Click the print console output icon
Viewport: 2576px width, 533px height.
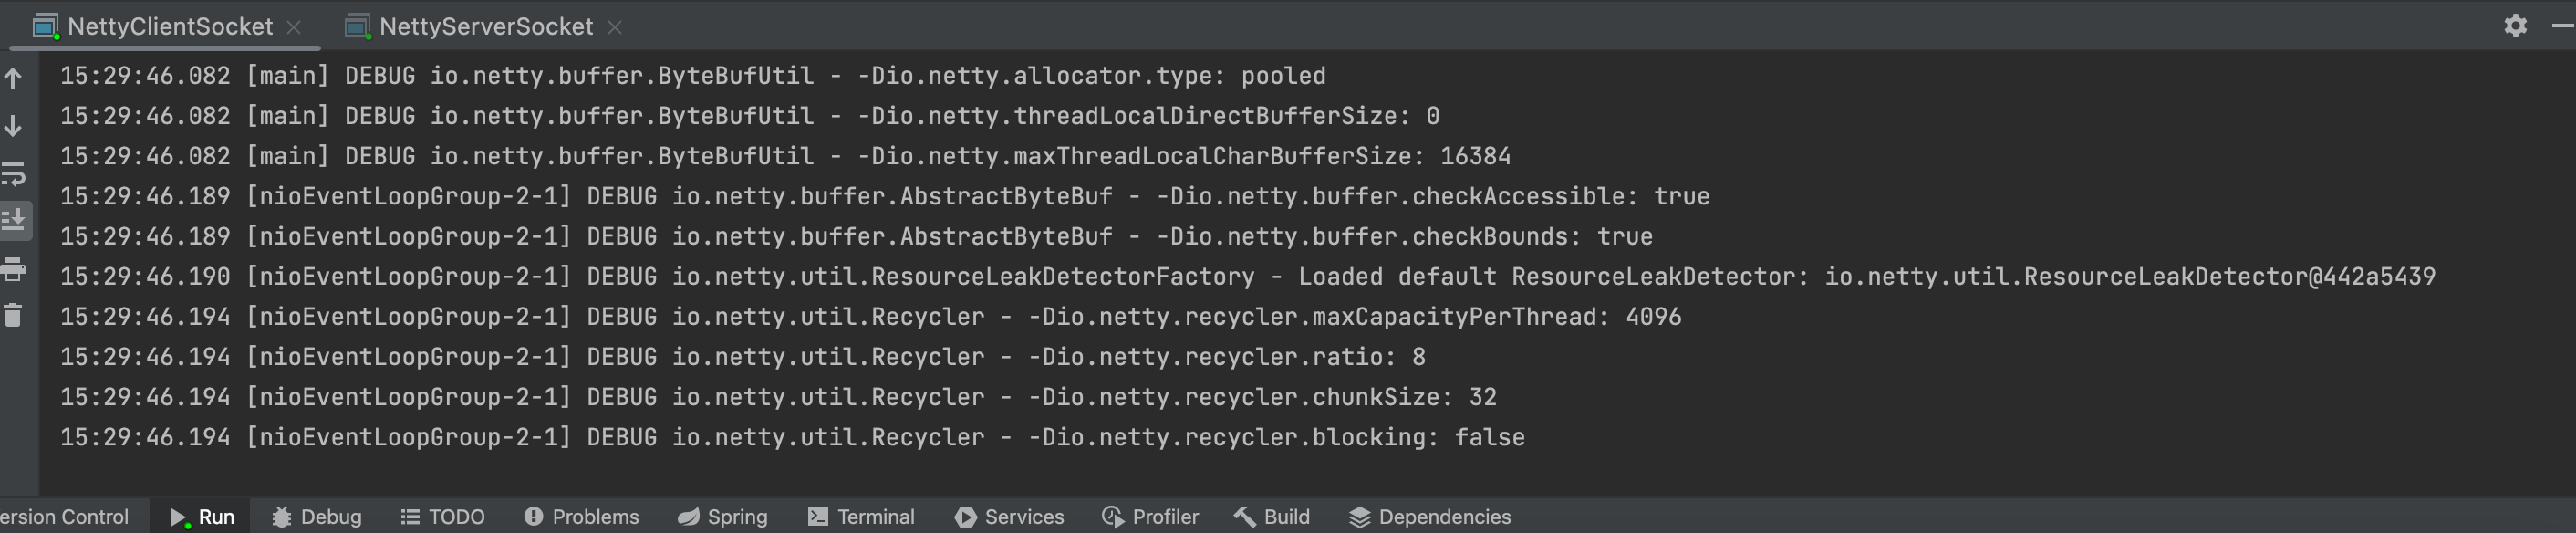tap(14, 268)
